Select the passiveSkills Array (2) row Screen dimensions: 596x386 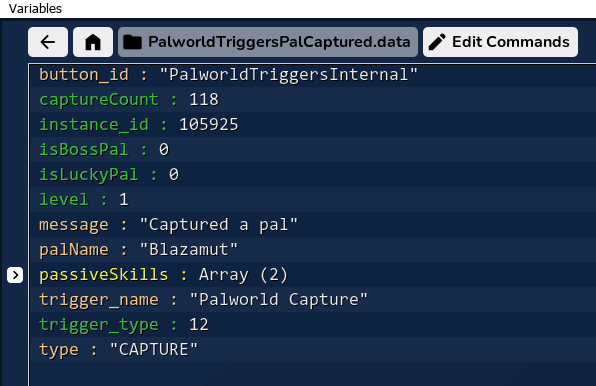(312, 275)
